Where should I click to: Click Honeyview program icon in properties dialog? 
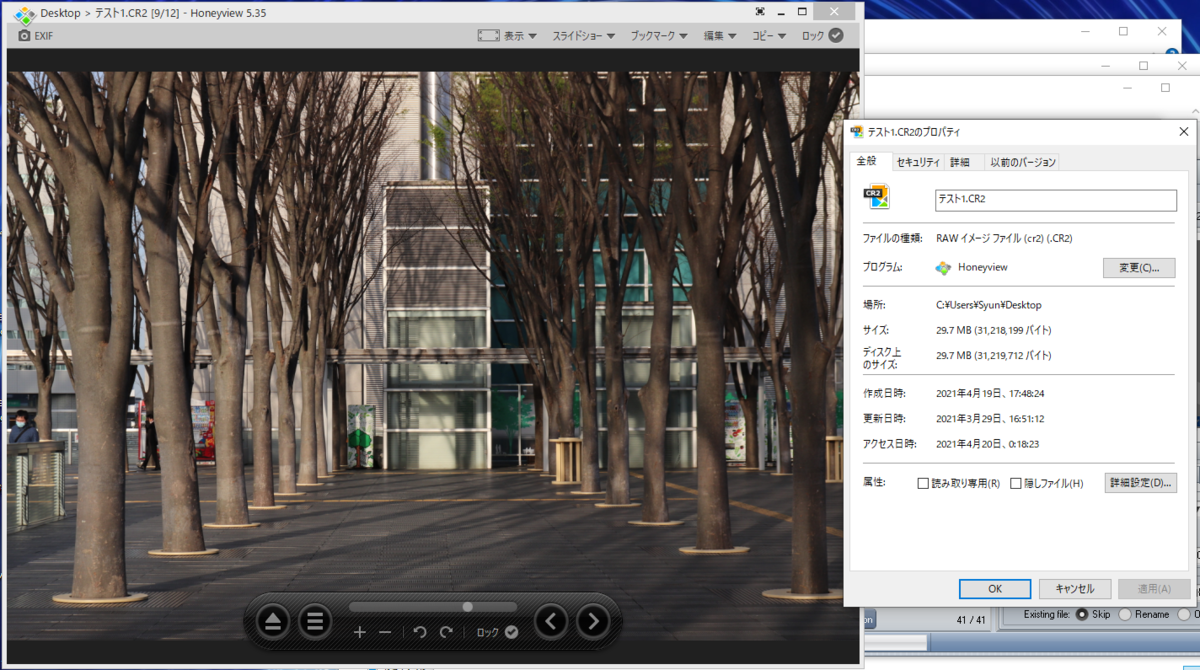click(x=943, y=267)
